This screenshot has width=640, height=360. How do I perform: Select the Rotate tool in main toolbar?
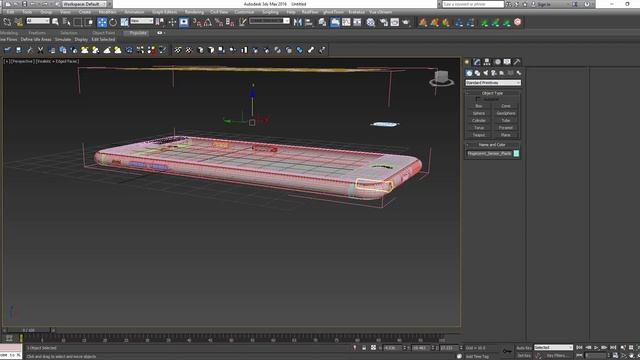tap(113, 22)
